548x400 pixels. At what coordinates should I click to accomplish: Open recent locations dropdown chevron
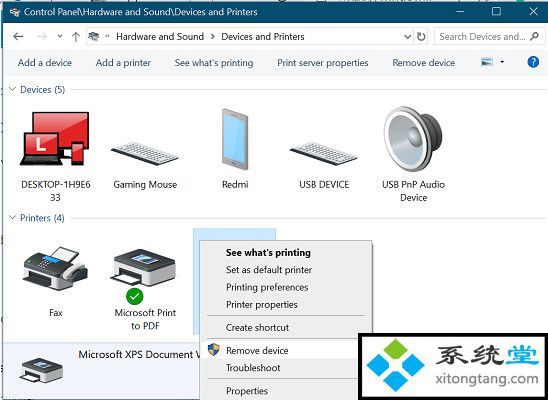tap(60, 36)
